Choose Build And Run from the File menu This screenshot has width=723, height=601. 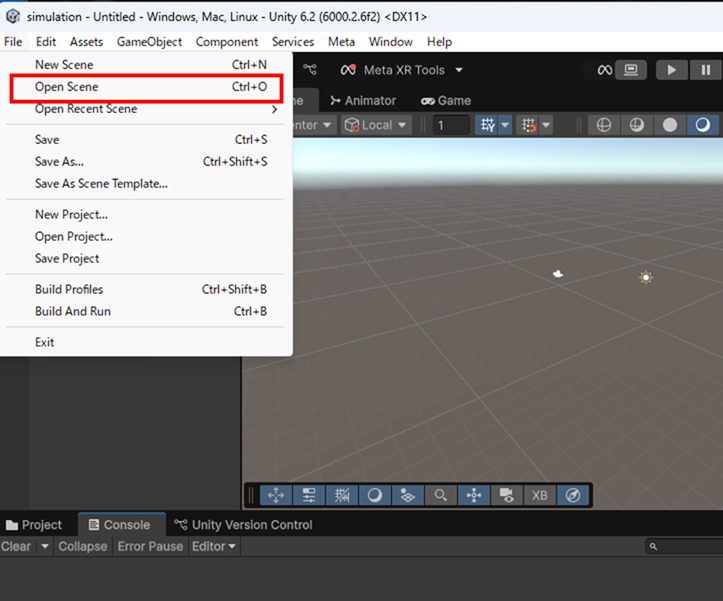tap(147, 311)
